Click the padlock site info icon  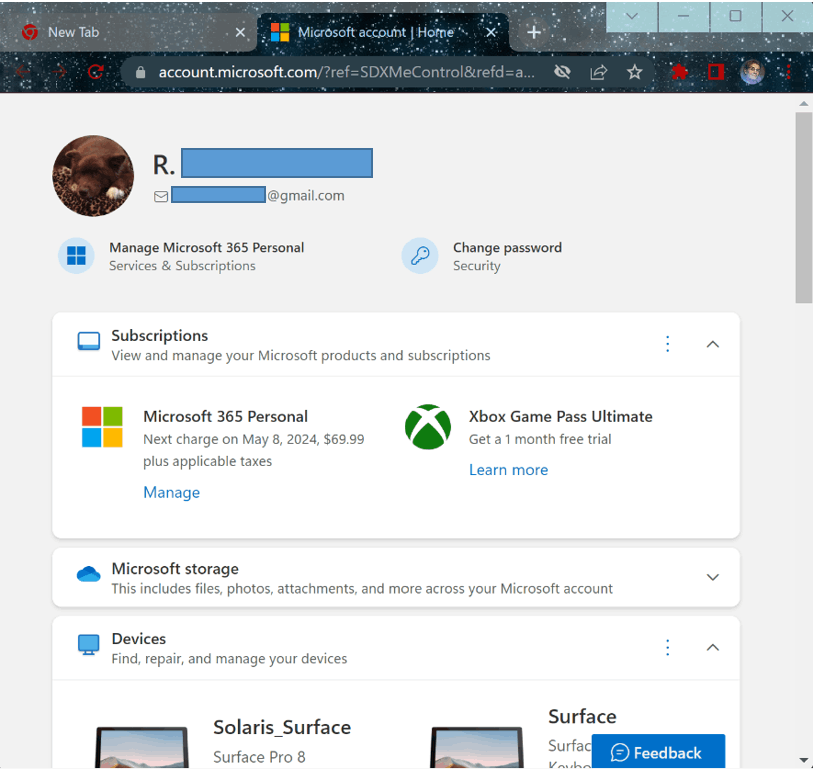[x=140, y=72]
